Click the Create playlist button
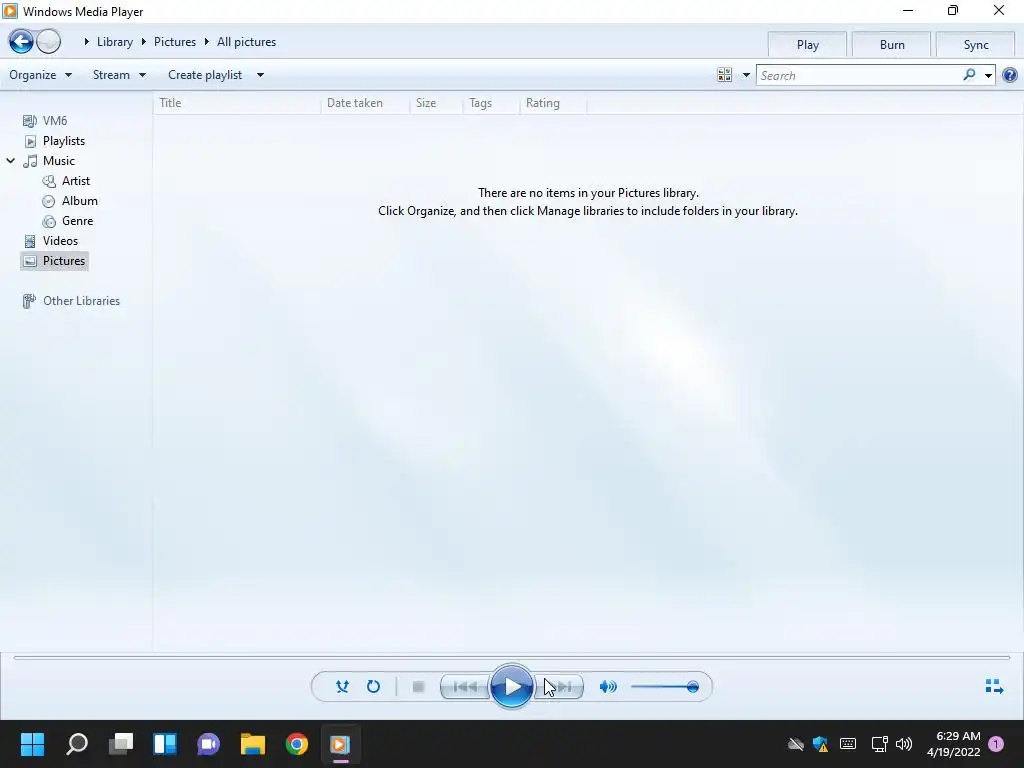 205,75
